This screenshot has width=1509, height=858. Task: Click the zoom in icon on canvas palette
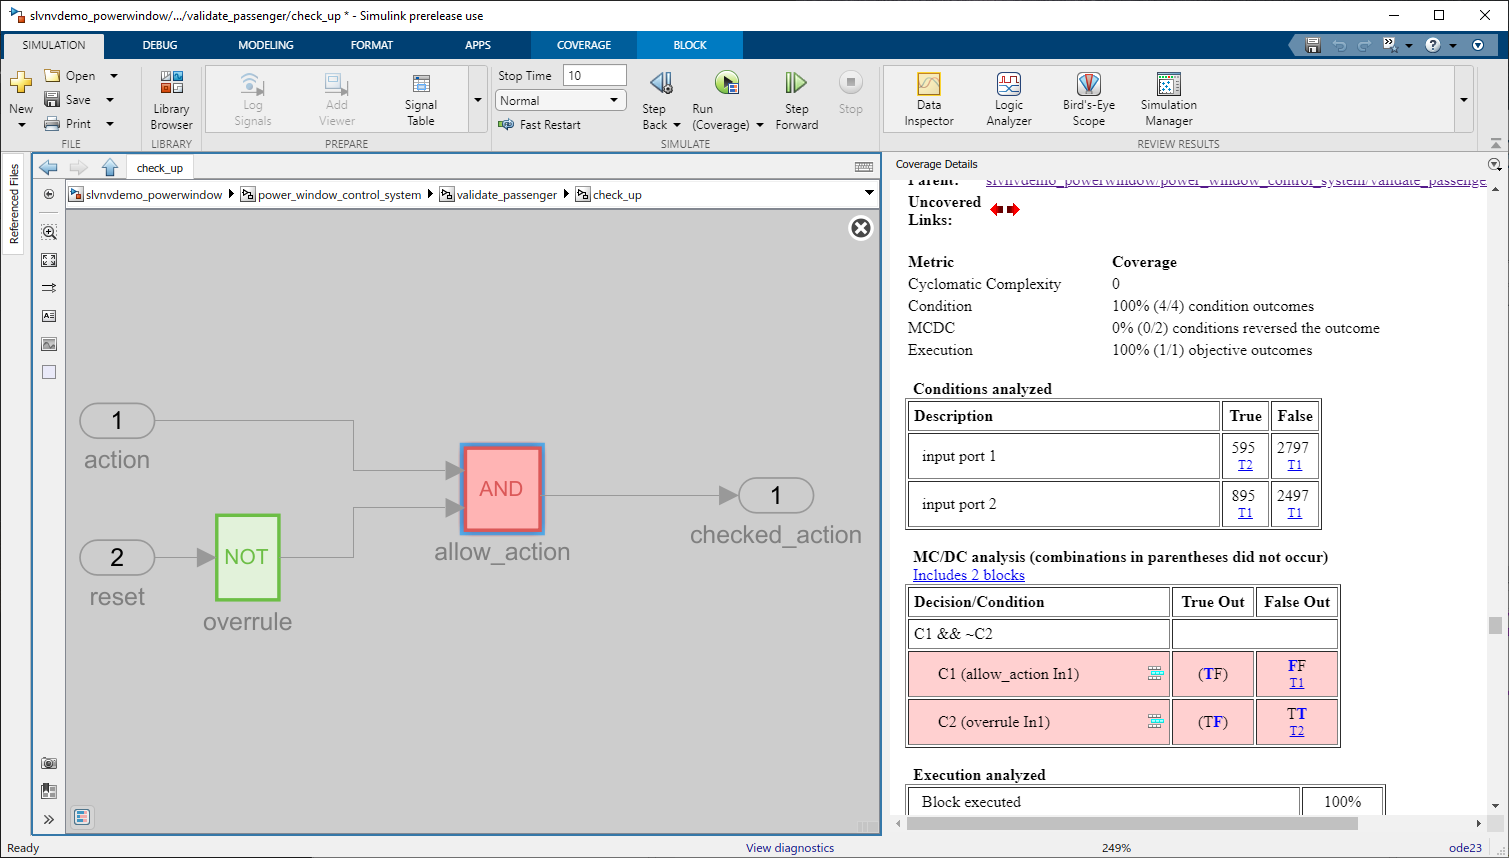pos(49,232)
